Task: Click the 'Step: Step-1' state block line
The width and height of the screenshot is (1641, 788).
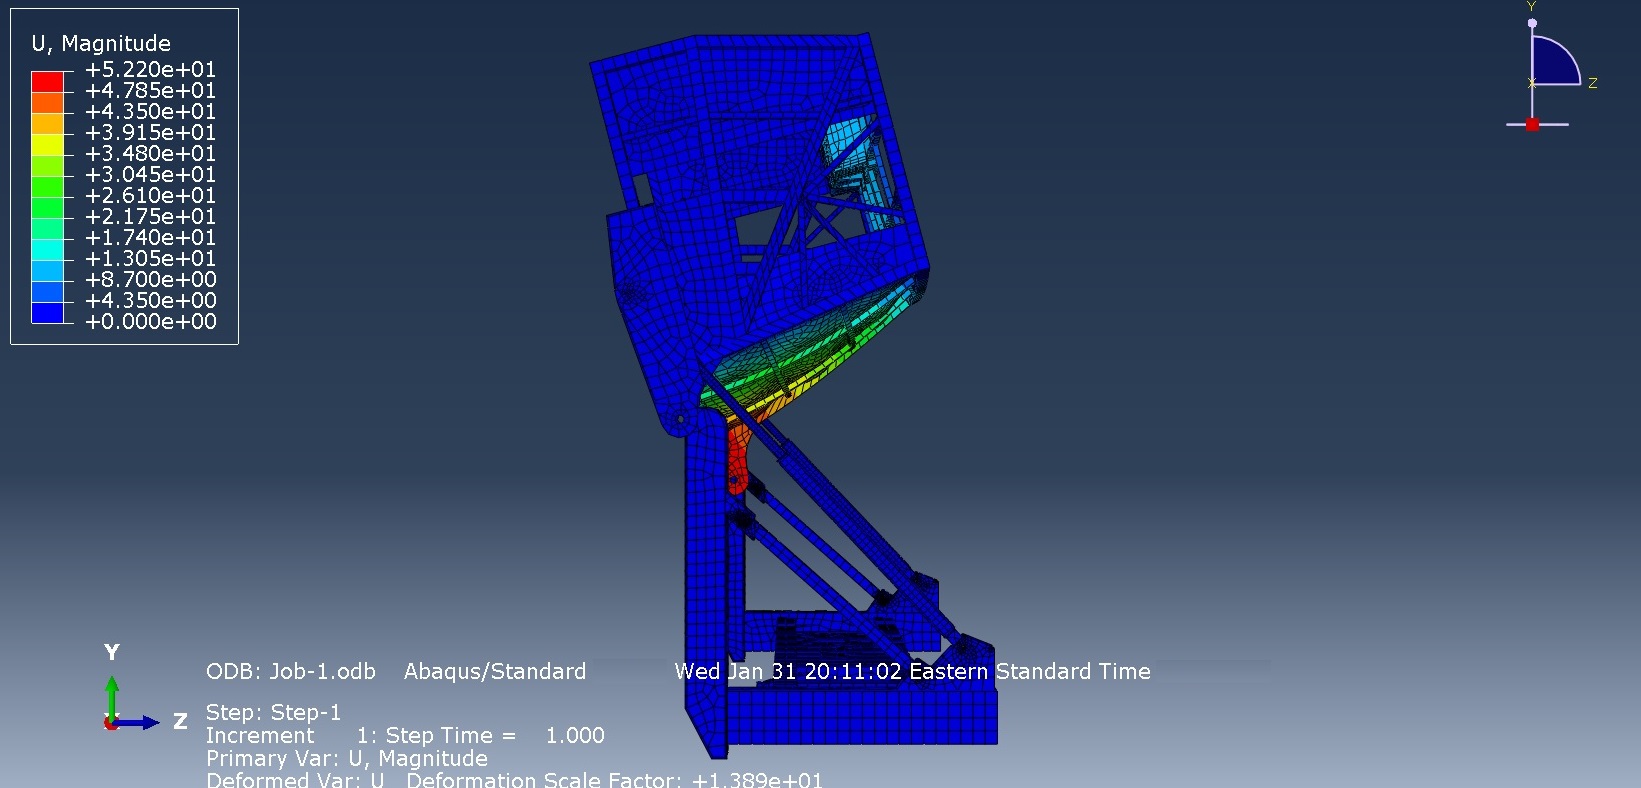Action: pos(273,712)
